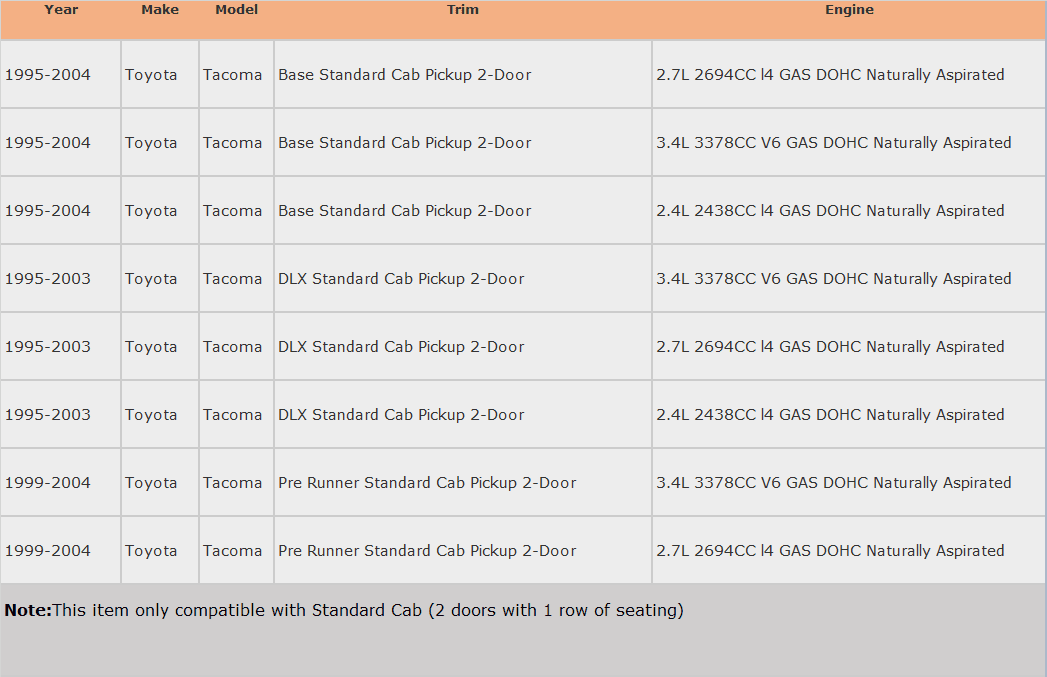This screenshot has width=1047, height=677.
Task: Click the Trim column header
Action: click(x=463, y=10)
